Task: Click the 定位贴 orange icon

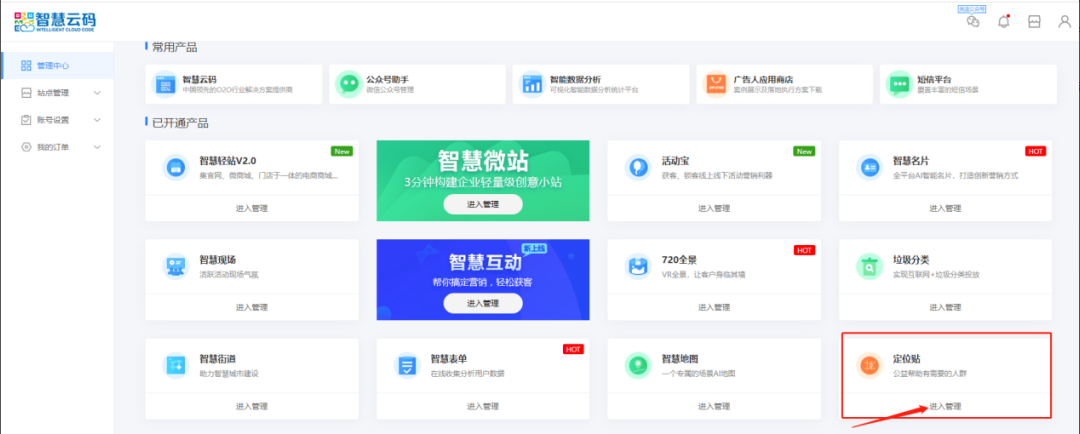Action: pyautogui.click(x=867, y=365)
